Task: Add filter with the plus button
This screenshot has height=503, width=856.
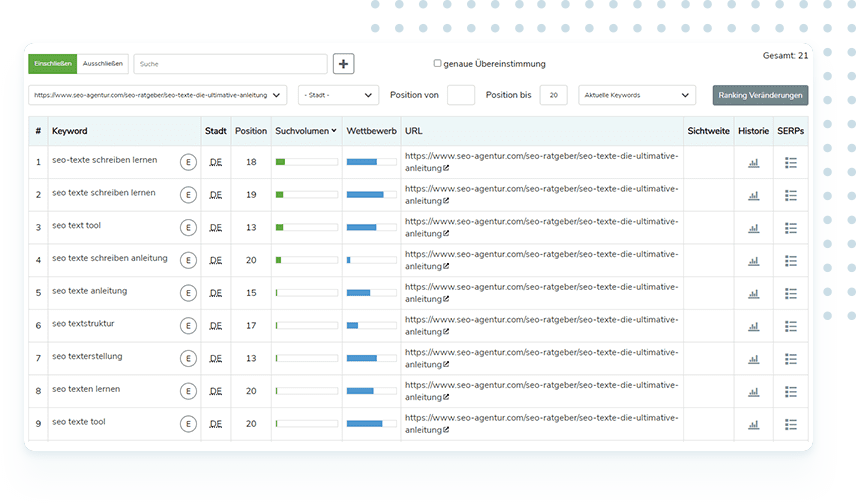Action: point(343,64)
